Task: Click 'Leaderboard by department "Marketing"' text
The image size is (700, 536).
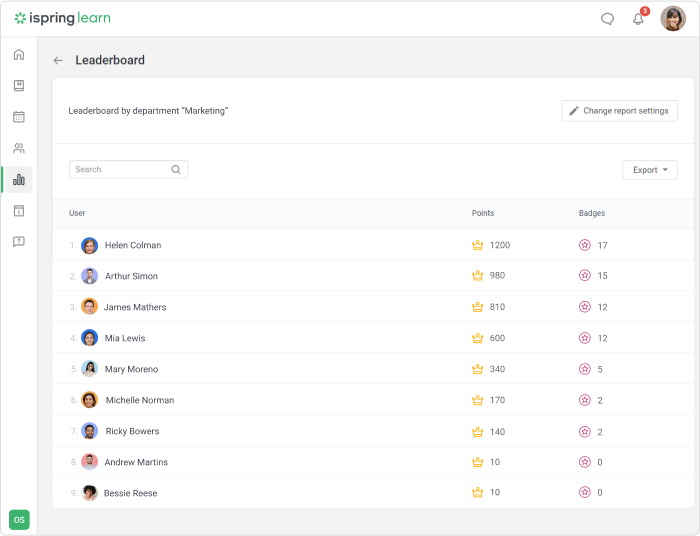Action: [x=148, y=111]
